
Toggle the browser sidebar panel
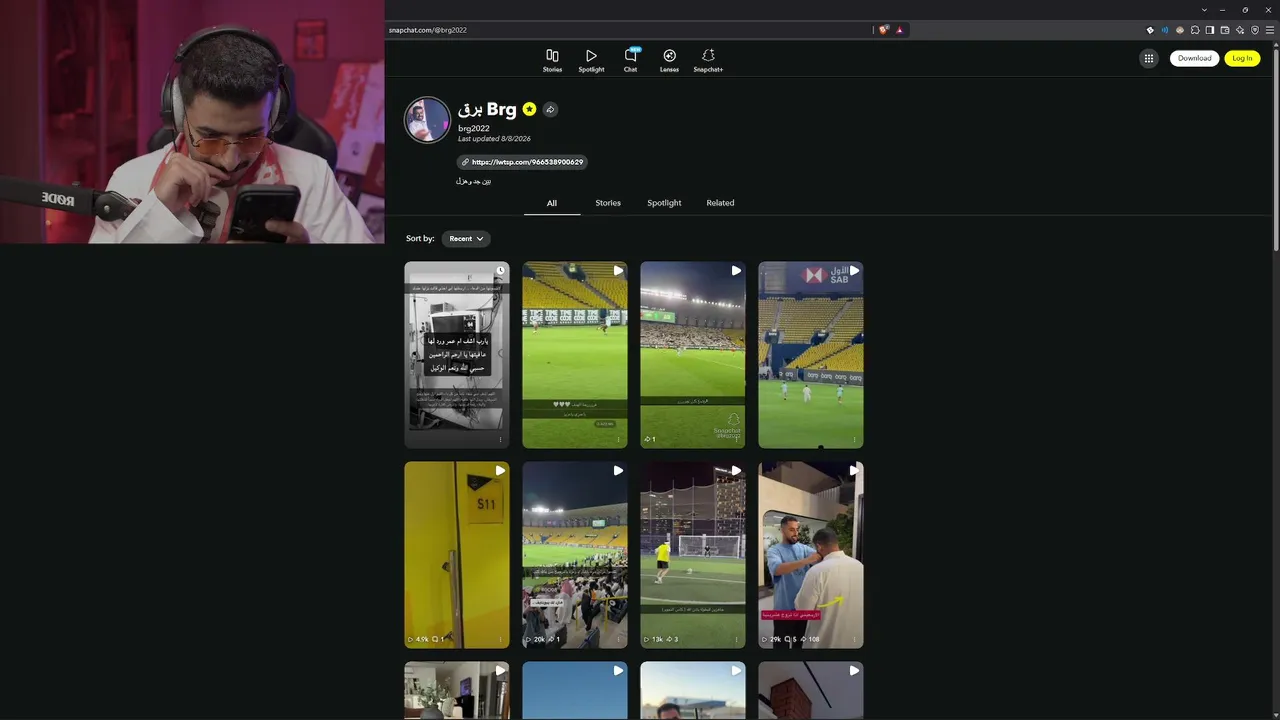[x=1210, y=30]
